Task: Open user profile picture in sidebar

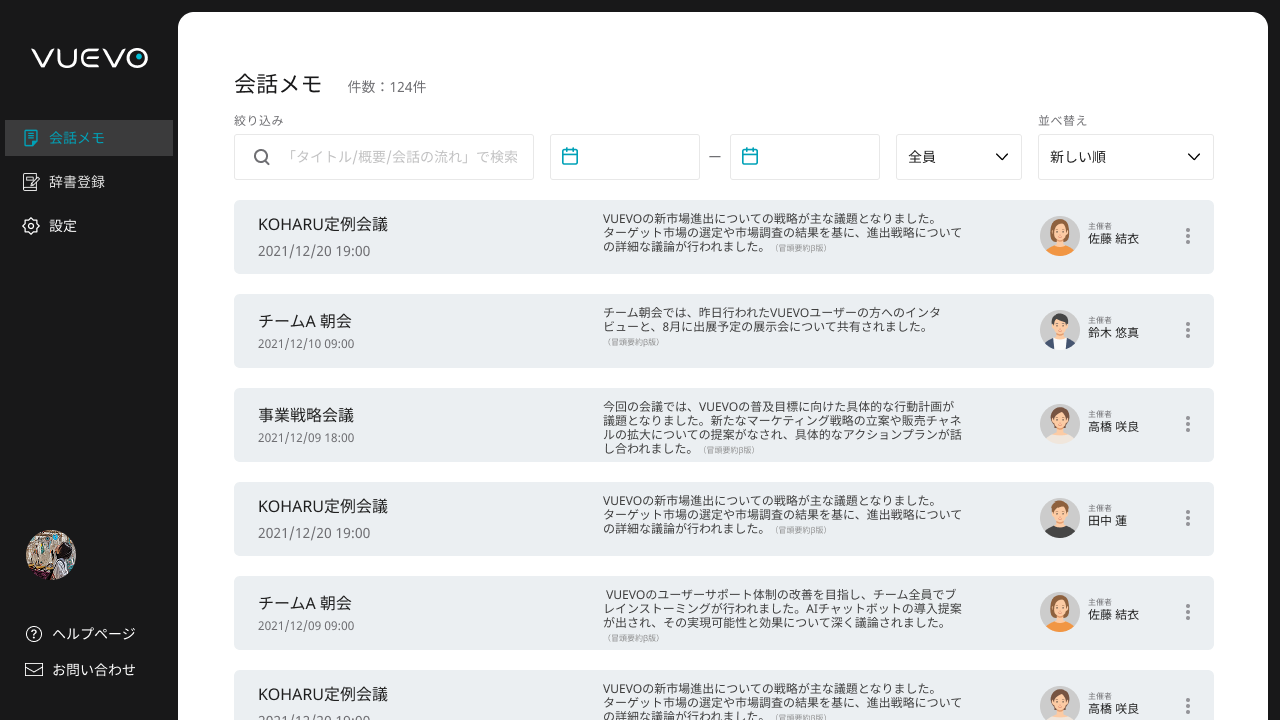Action: pos(51,555)
